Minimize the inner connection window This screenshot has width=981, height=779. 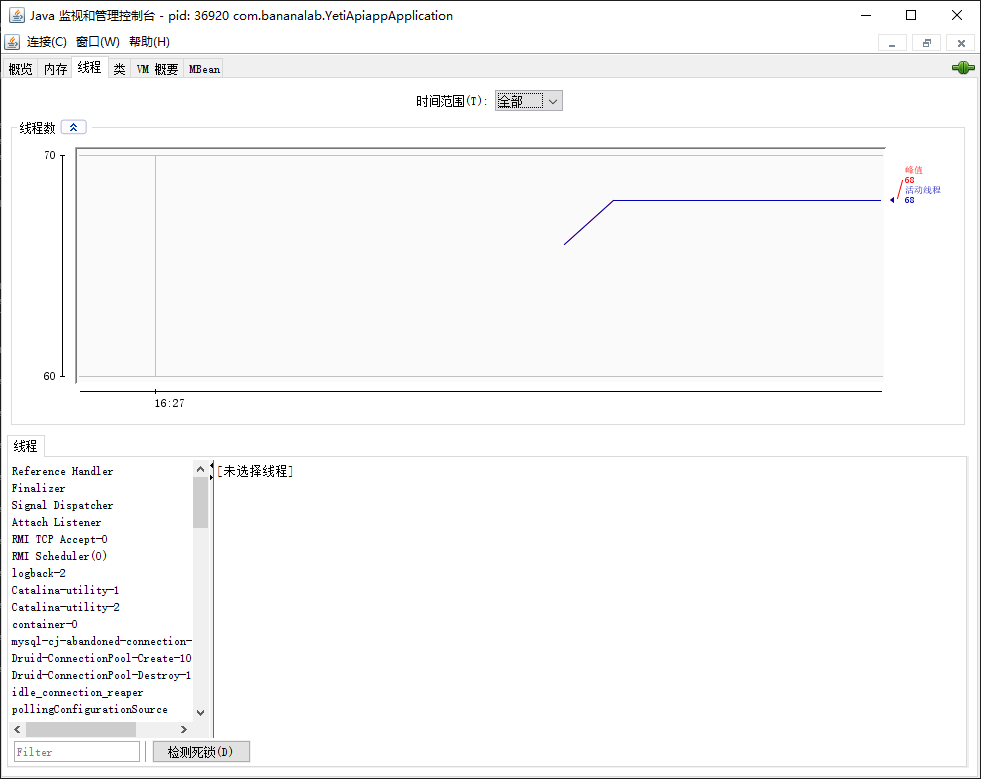tap(892, 43)
